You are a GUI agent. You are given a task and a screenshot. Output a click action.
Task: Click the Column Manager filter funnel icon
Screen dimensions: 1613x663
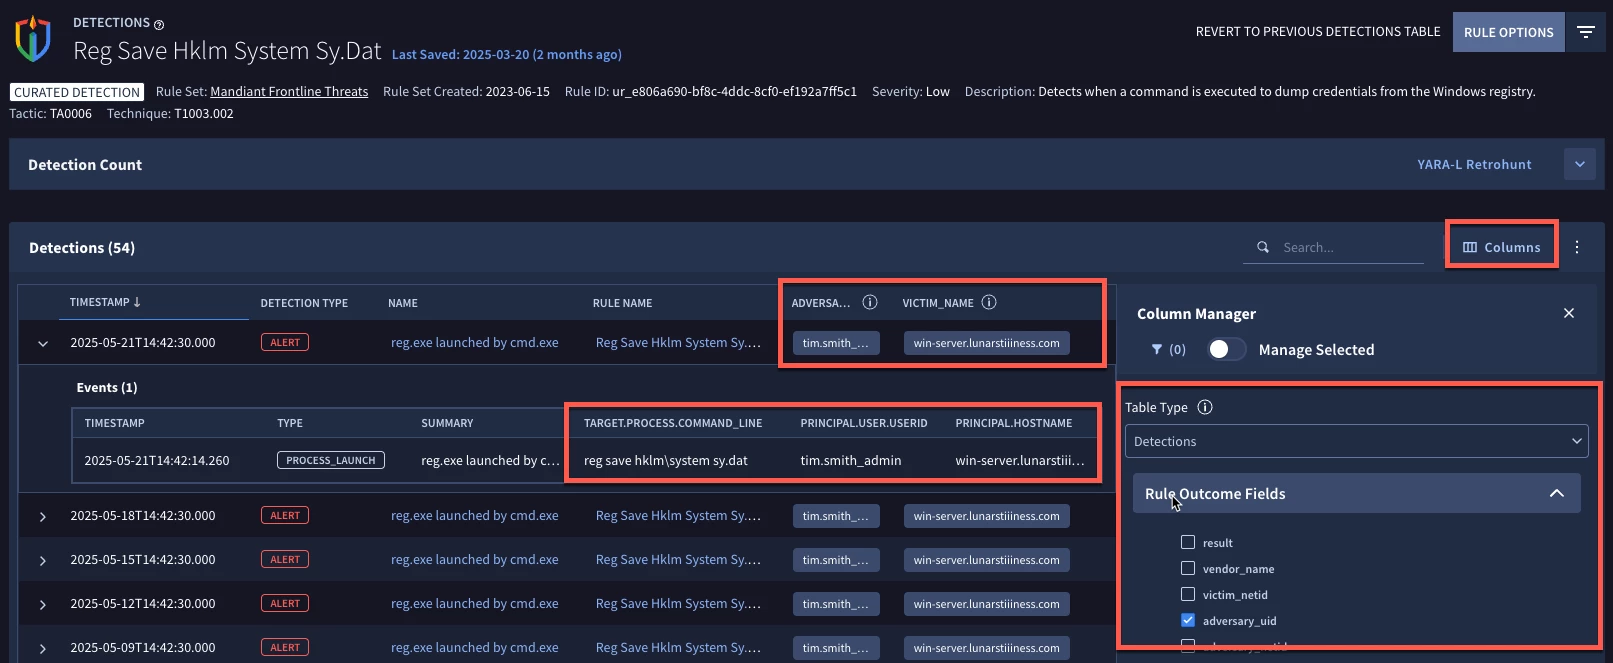(x=1157, y=349)
